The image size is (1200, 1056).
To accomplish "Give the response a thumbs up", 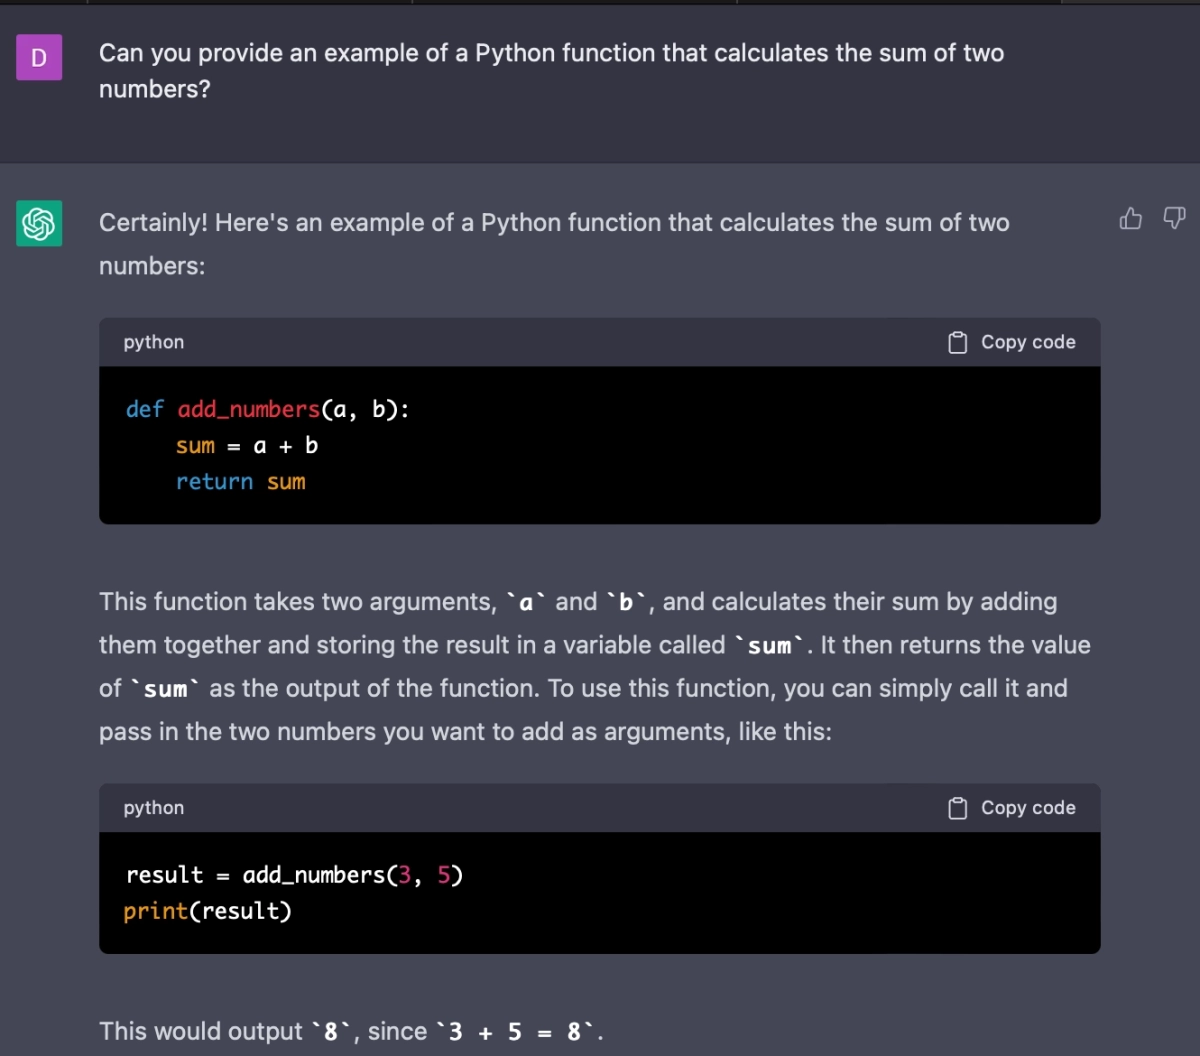I will coord(1130,219).
